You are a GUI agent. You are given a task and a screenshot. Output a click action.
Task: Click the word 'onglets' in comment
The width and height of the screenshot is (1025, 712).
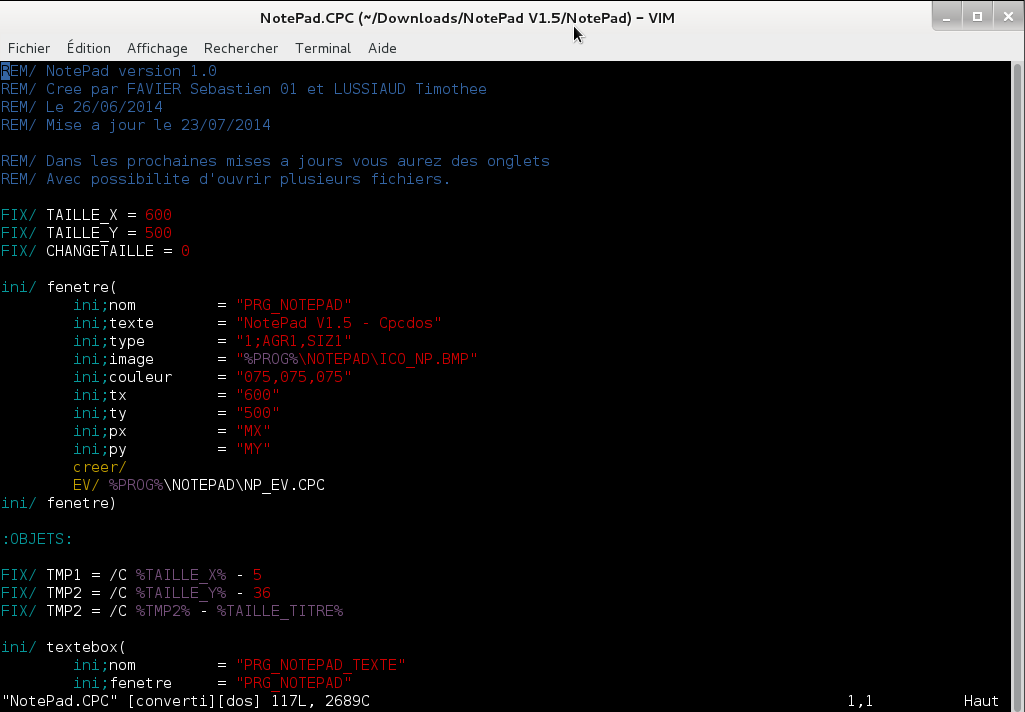click(518, 161)
